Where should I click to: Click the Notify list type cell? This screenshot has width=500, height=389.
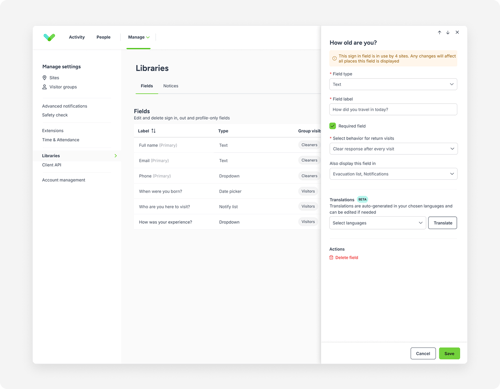point(228,207)
